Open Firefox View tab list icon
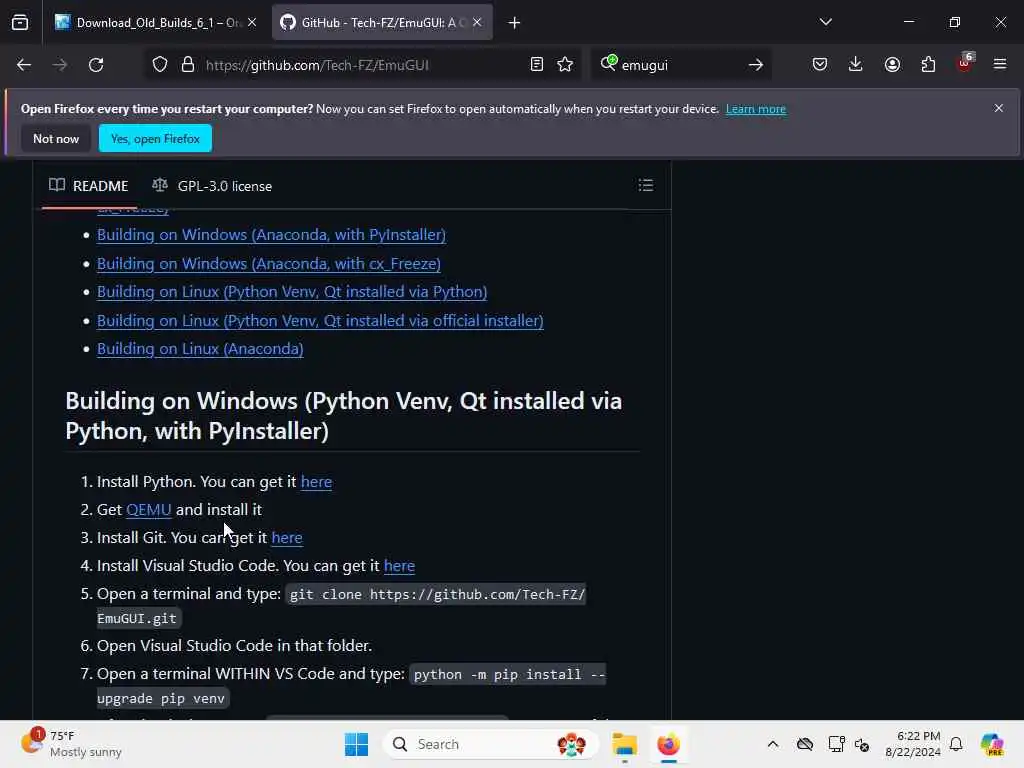Viewport: 1024px width, 768px height. click(x=20, y=23)
